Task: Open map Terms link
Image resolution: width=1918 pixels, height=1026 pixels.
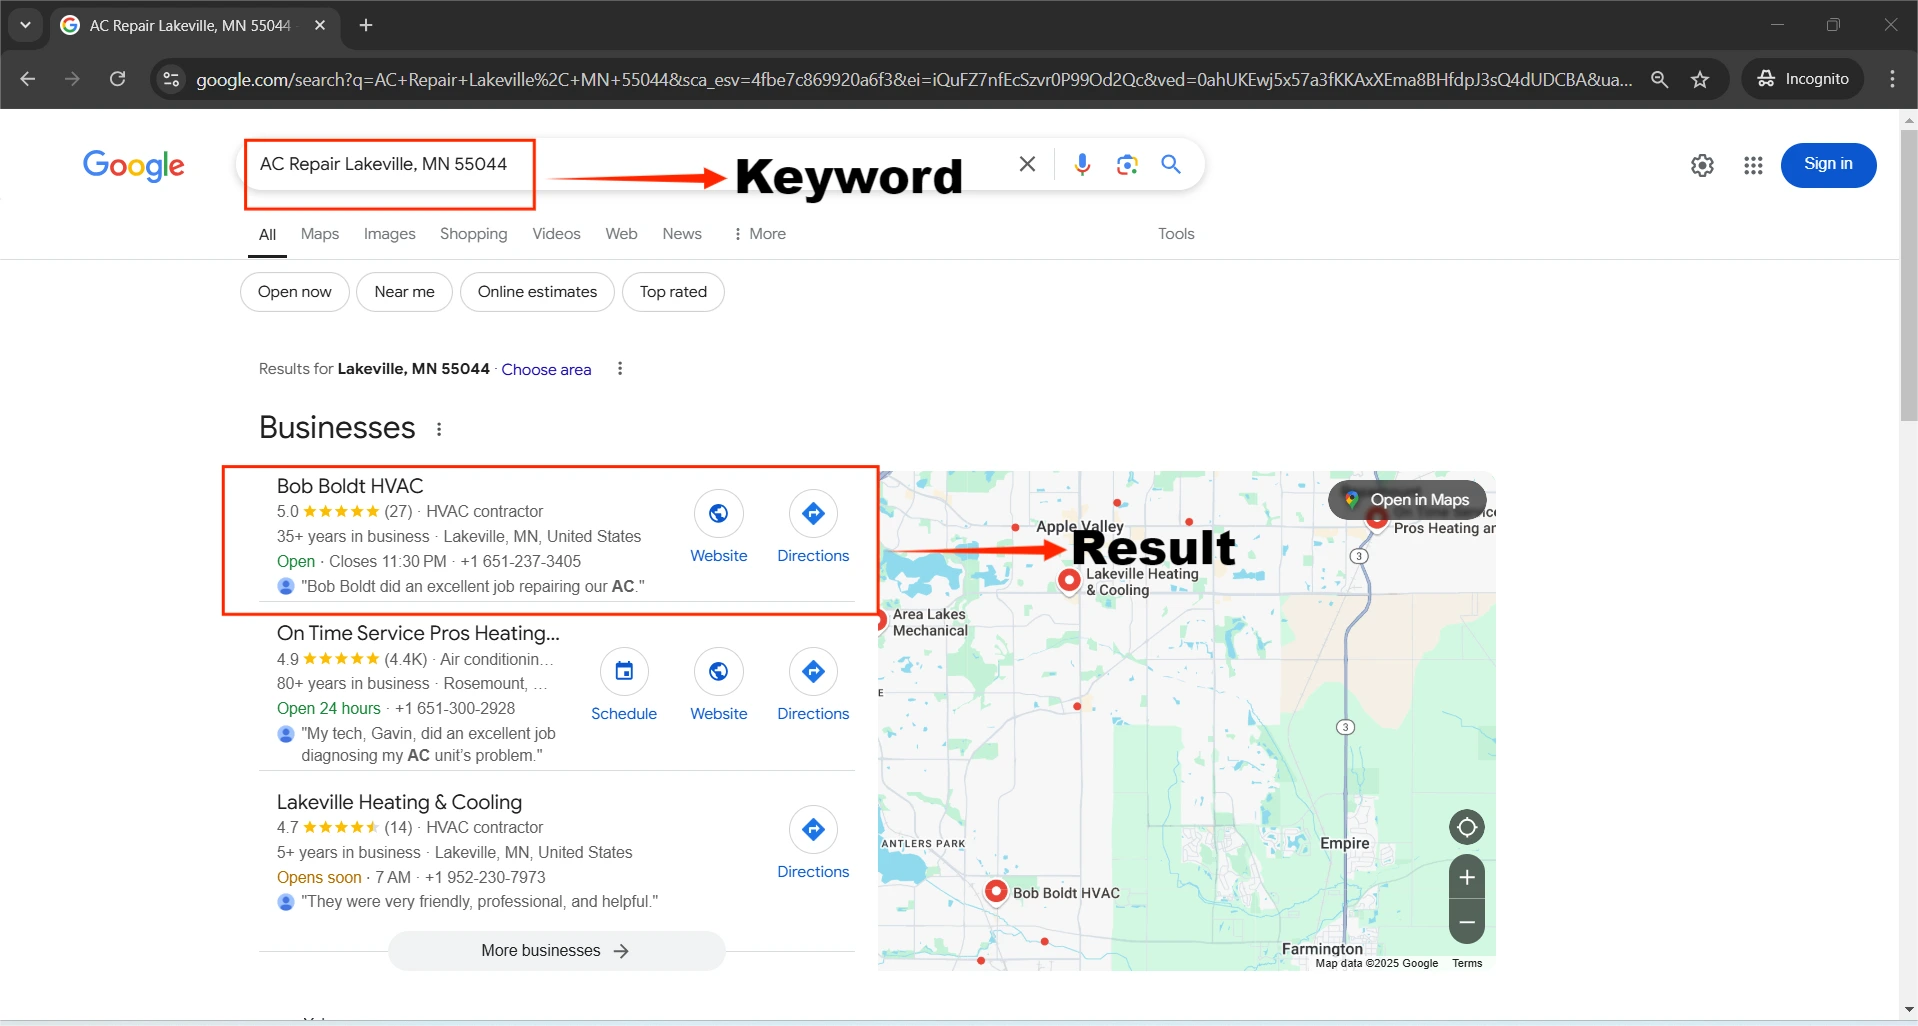Action: pyautogui.click(x=1467, y=963)
